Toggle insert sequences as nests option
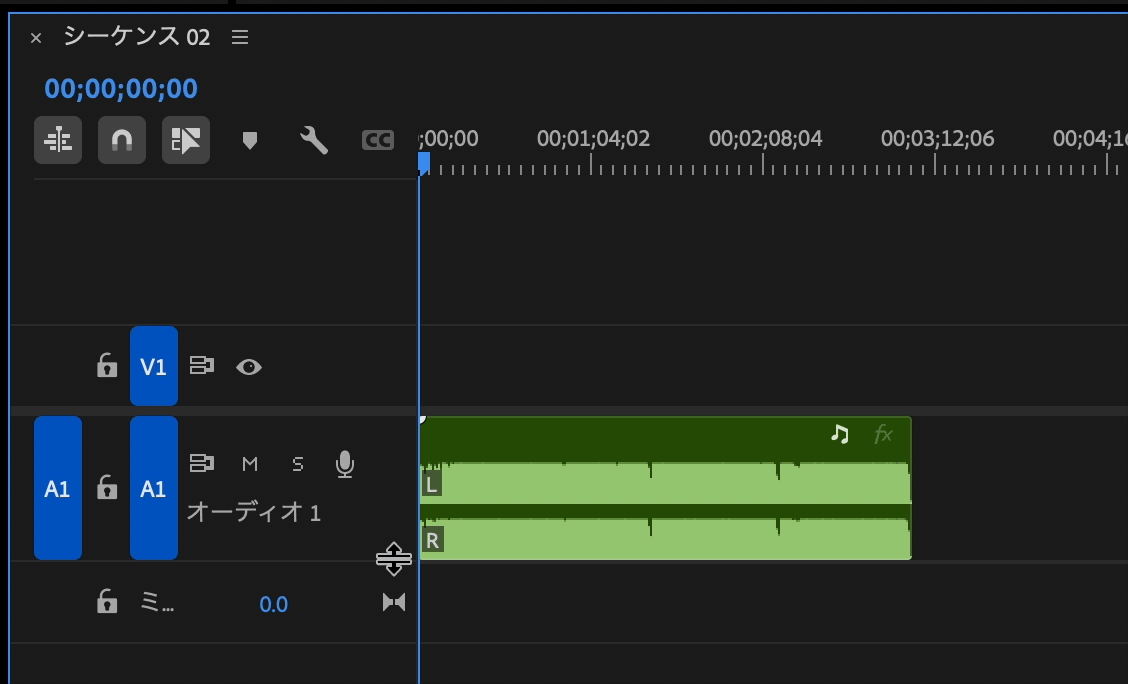 point(58,140)
